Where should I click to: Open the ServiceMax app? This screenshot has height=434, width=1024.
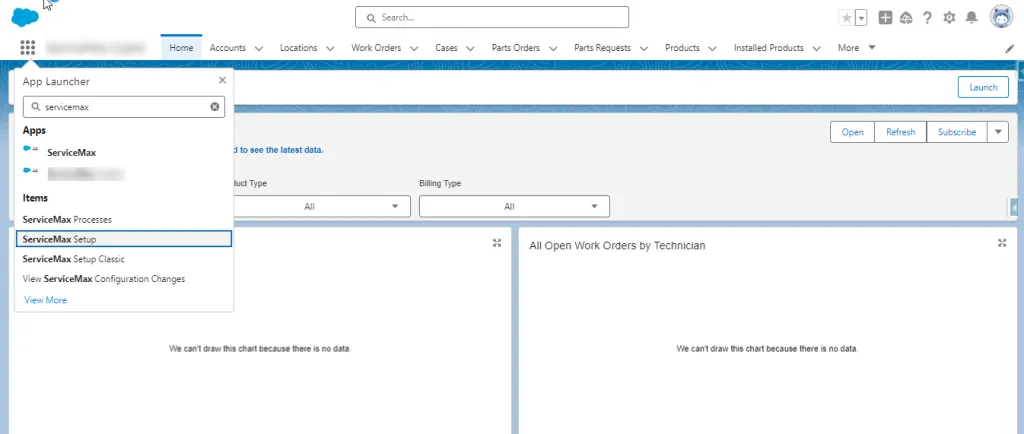tap(71, 153)
